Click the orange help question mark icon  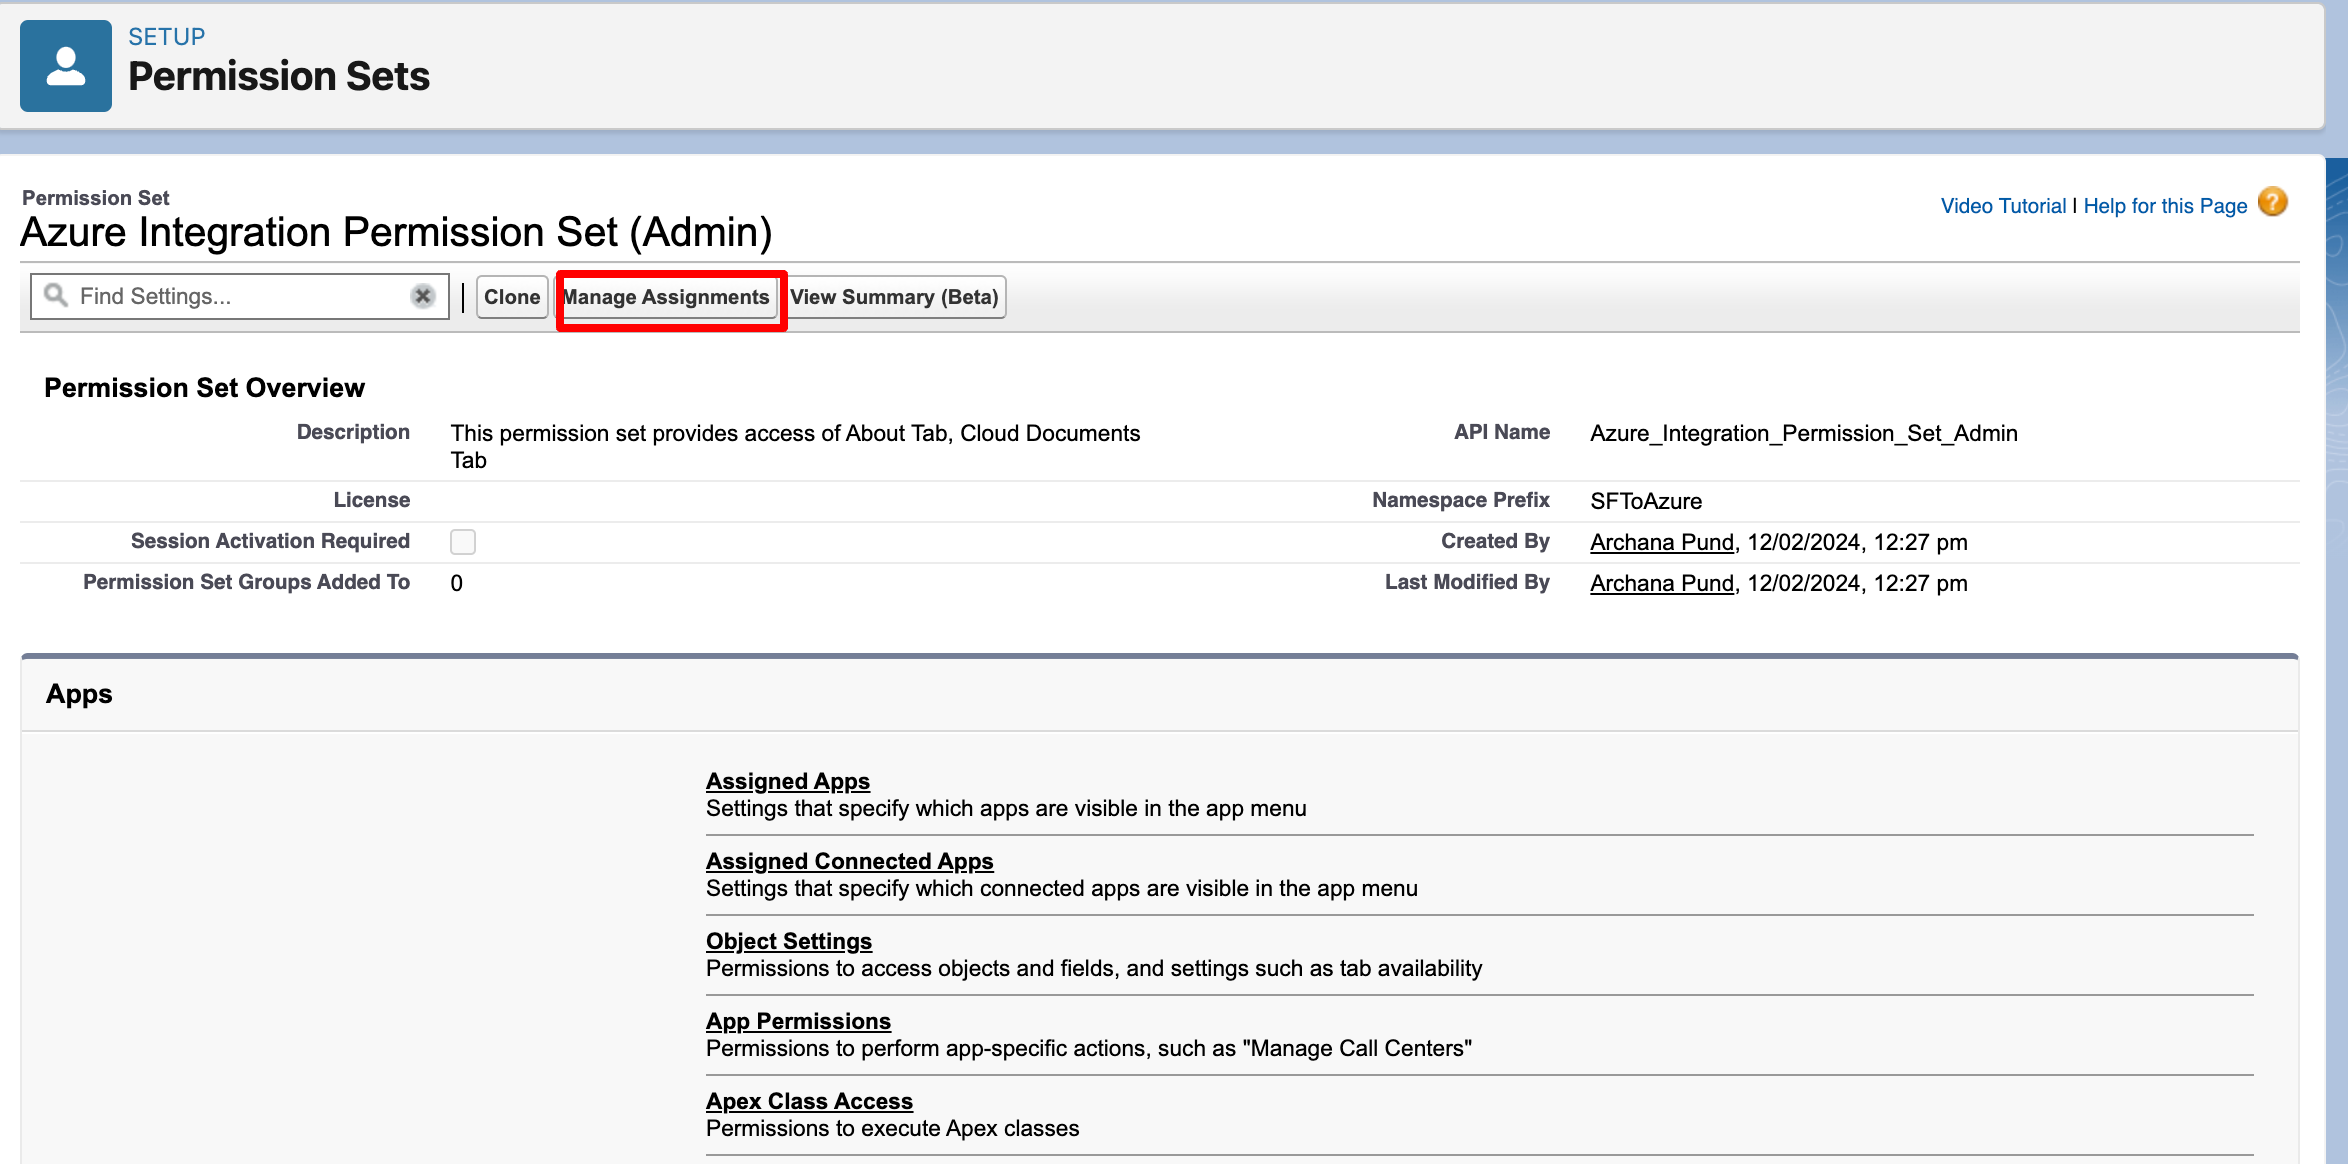pos(2272,203)
